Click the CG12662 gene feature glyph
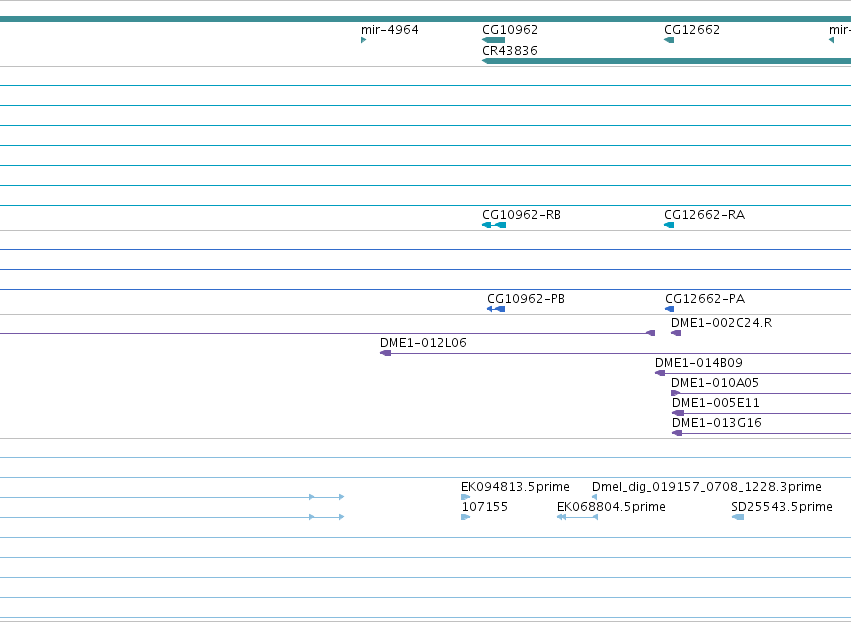Viewport: 851px width, 622px height. (669, 40)
